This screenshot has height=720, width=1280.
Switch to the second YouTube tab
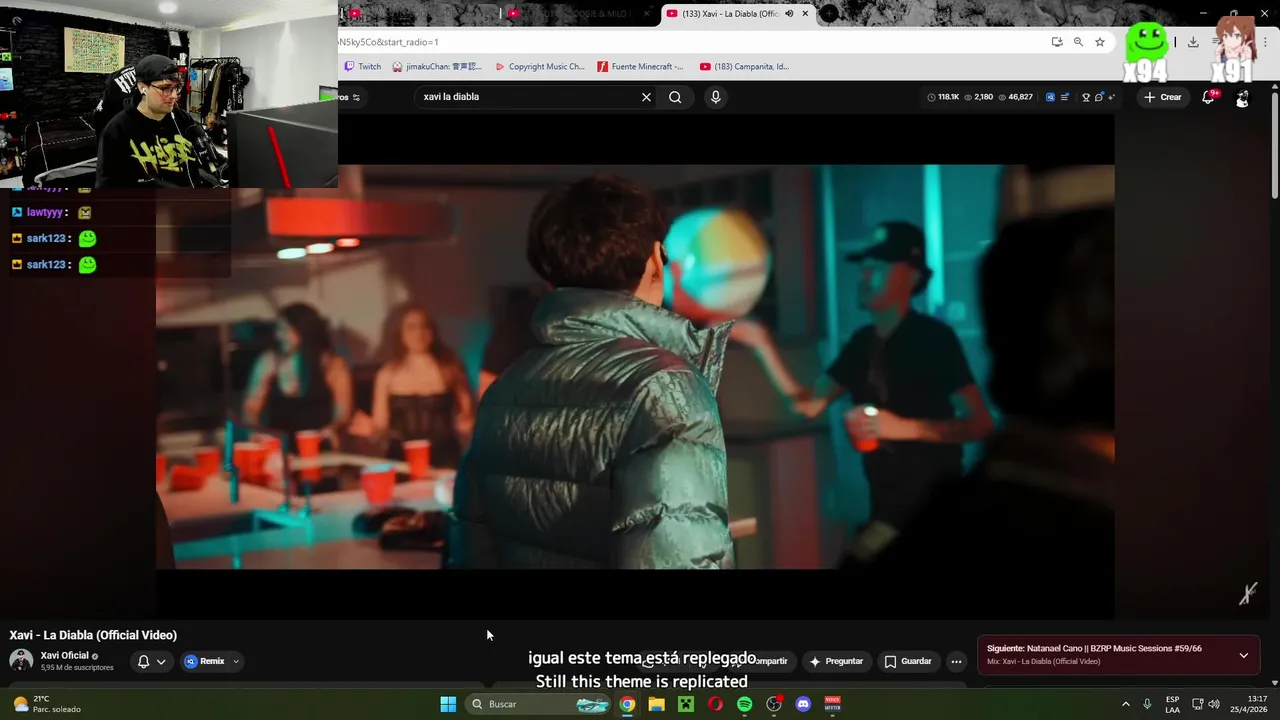pos(580,14)
